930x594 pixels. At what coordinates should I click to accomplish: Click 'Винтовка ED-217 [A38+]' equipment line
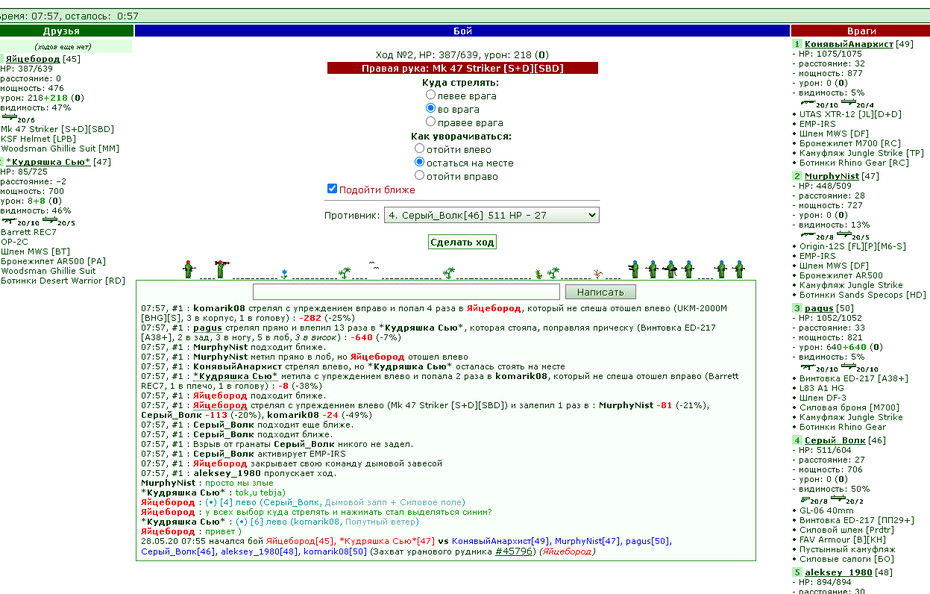tap(853, 378)
